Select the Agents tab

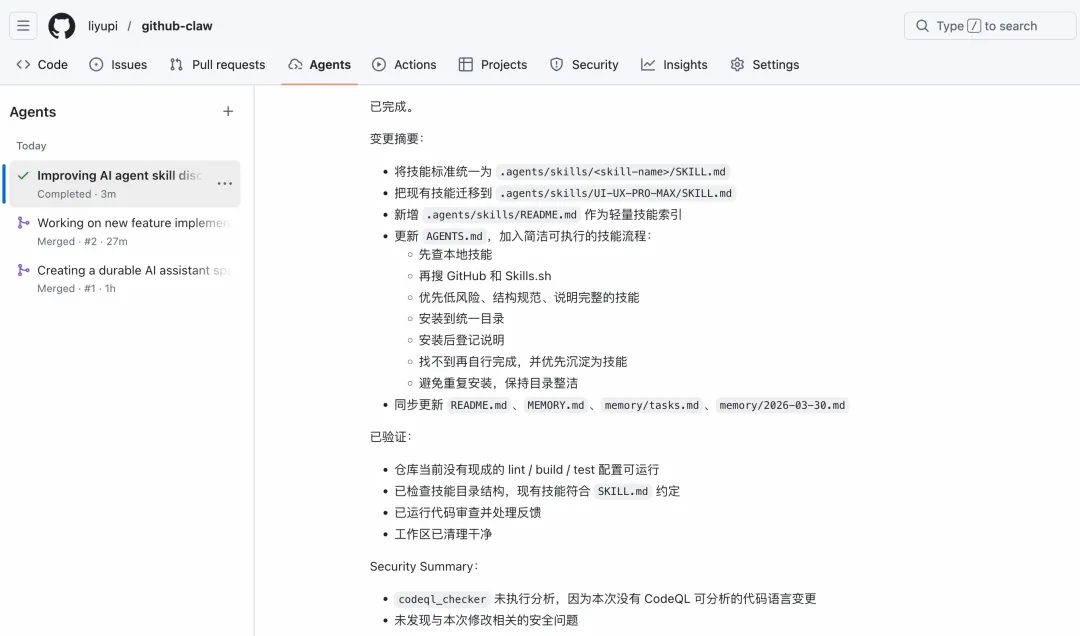(319, 65)
